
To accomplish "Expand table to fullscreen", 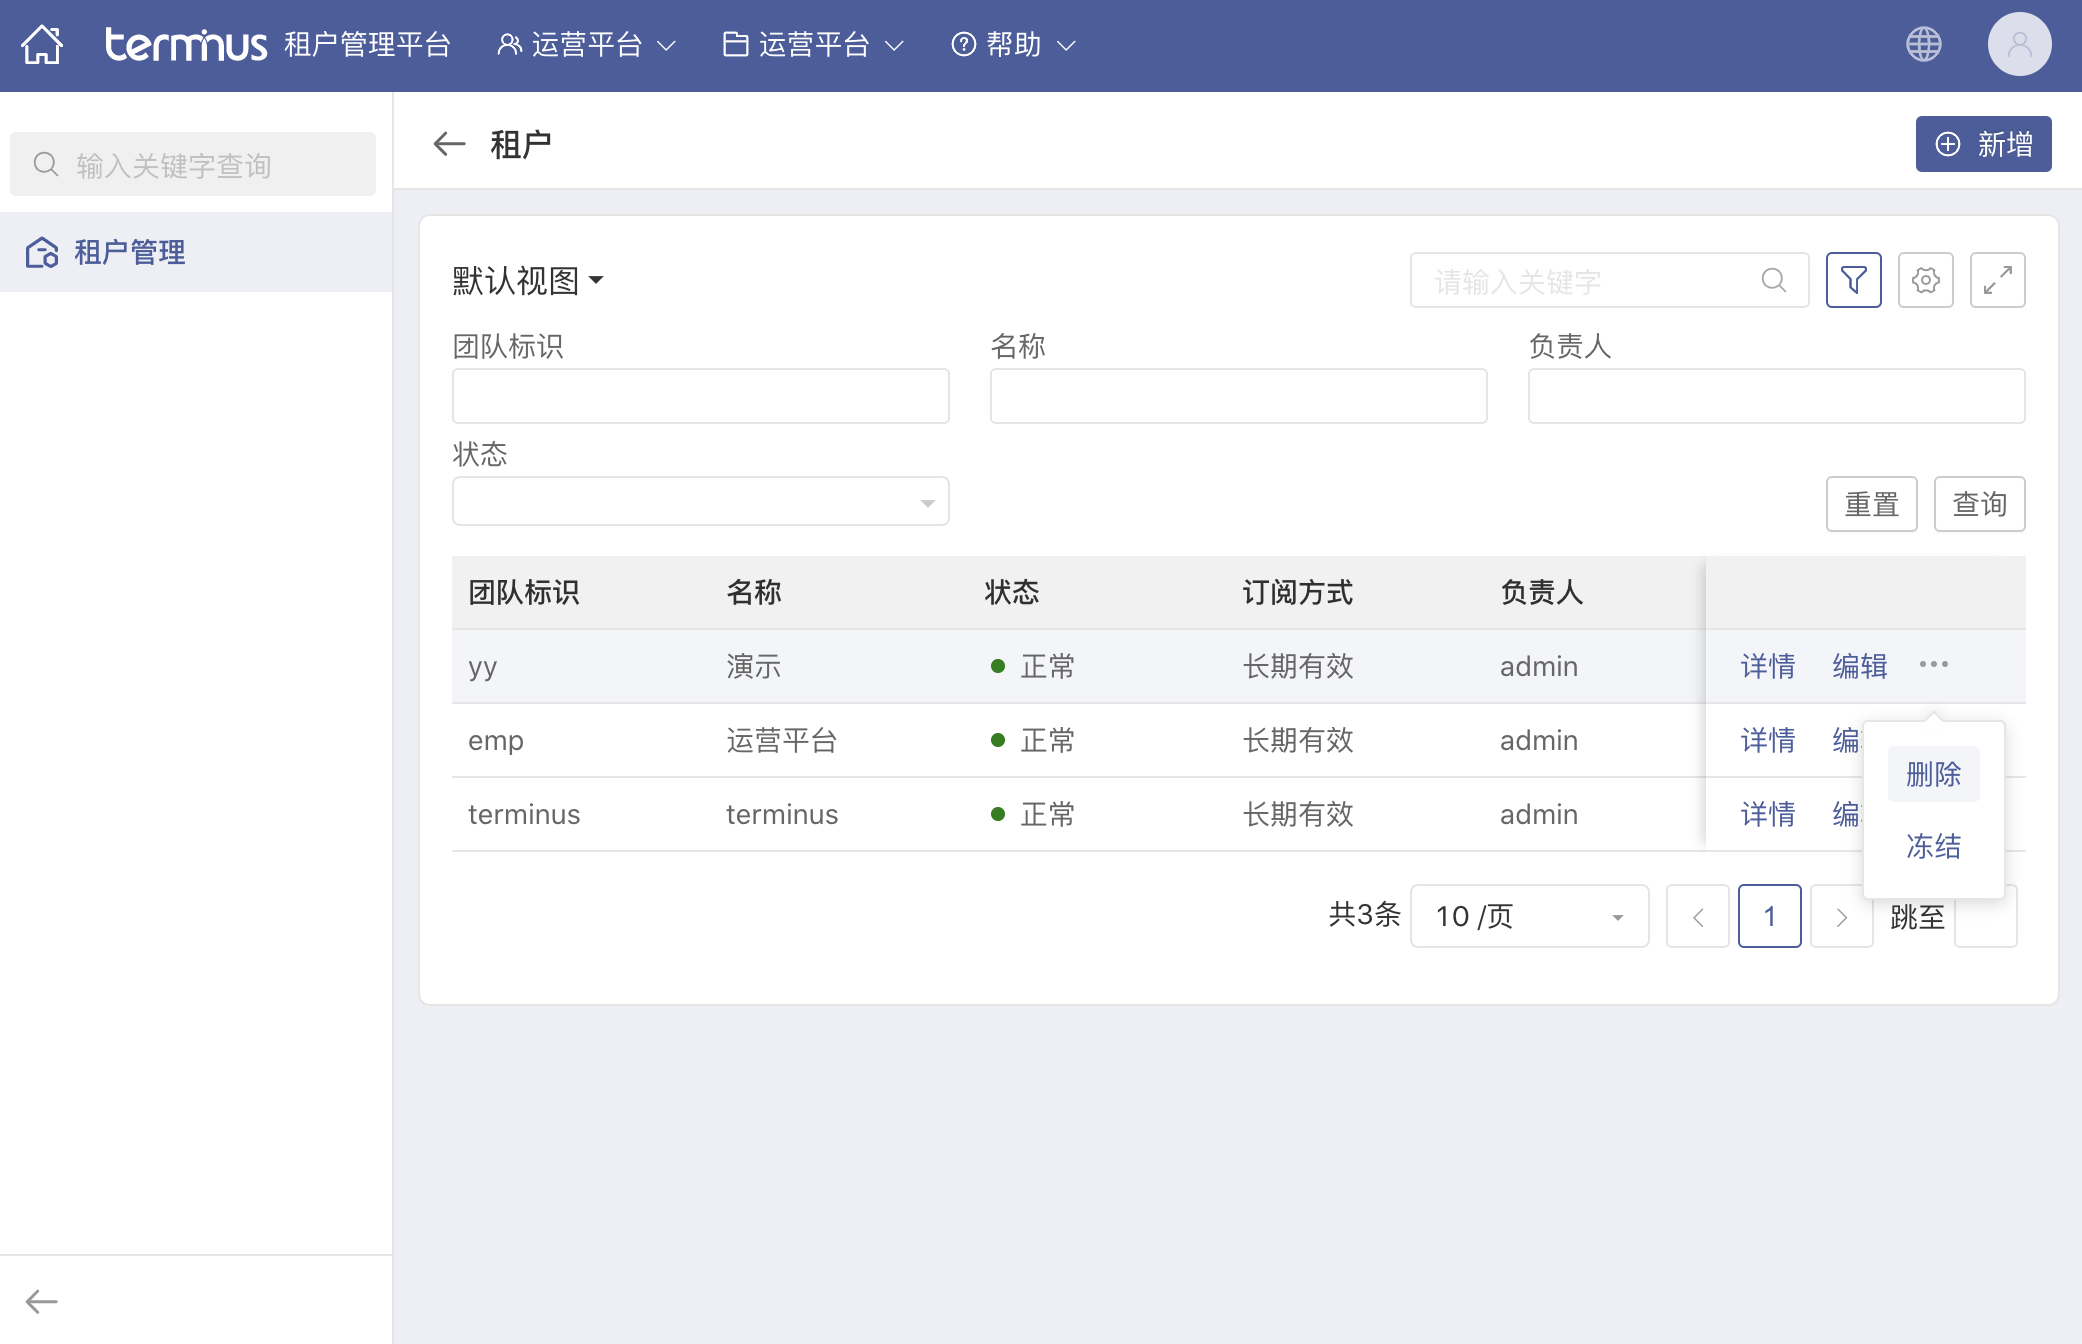I will tap(1997, 280).
